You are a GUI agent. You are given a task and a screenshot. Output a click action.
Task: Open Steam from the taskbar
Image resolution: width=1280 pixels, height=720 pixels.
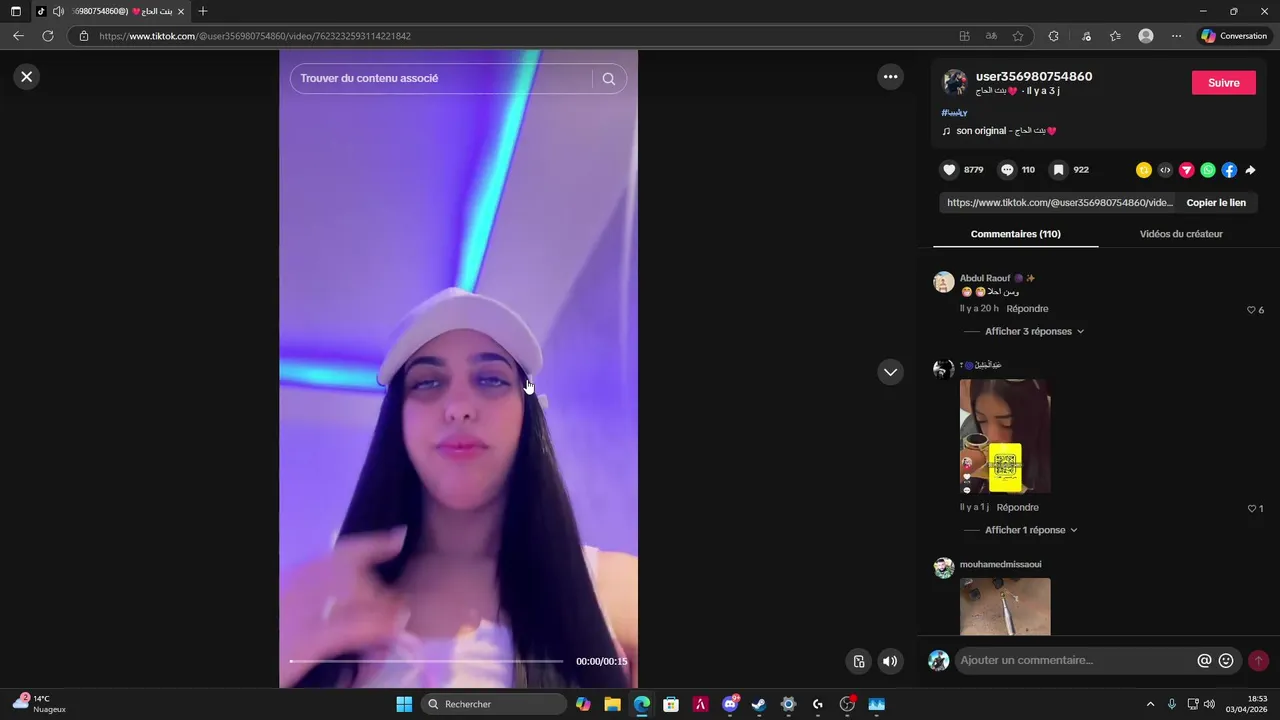[x=759, y=704]
